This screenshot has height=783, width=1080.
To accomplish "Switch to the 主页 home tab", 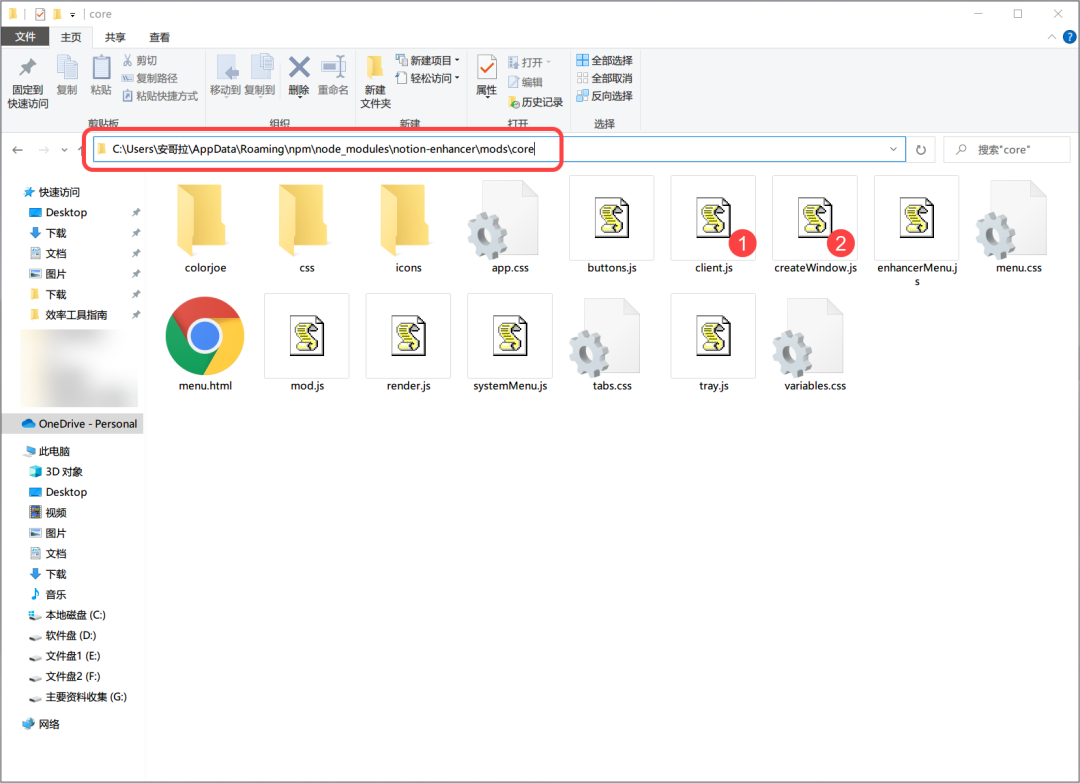I will tap(71, 36).
